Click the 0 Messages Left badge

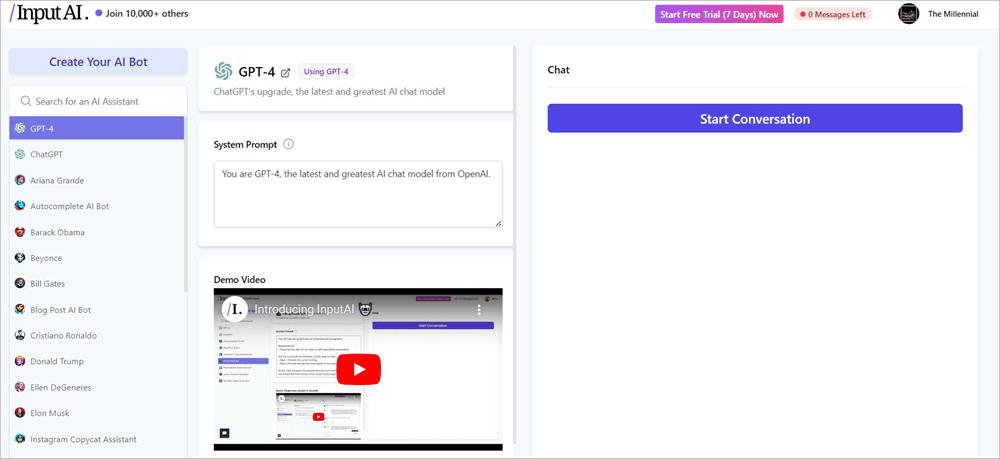[832, 14]
